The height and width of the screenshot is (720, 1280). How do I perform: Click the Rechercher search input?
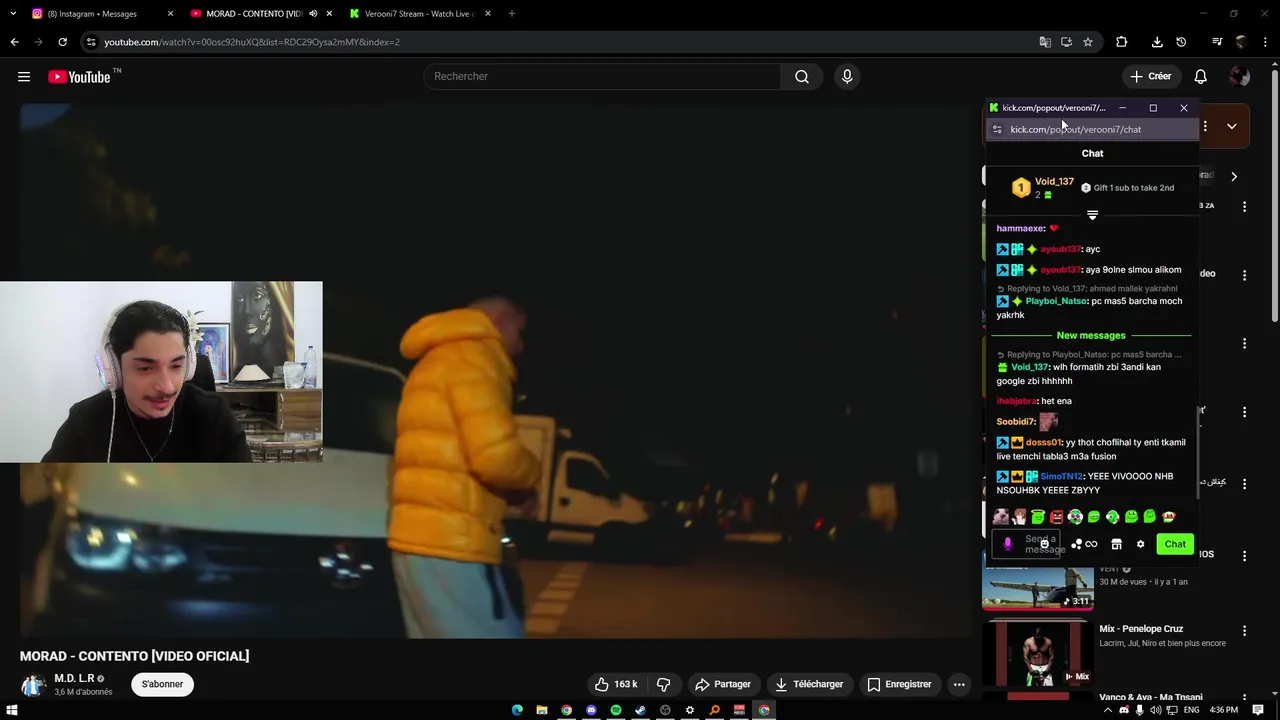tap(603, 77)
